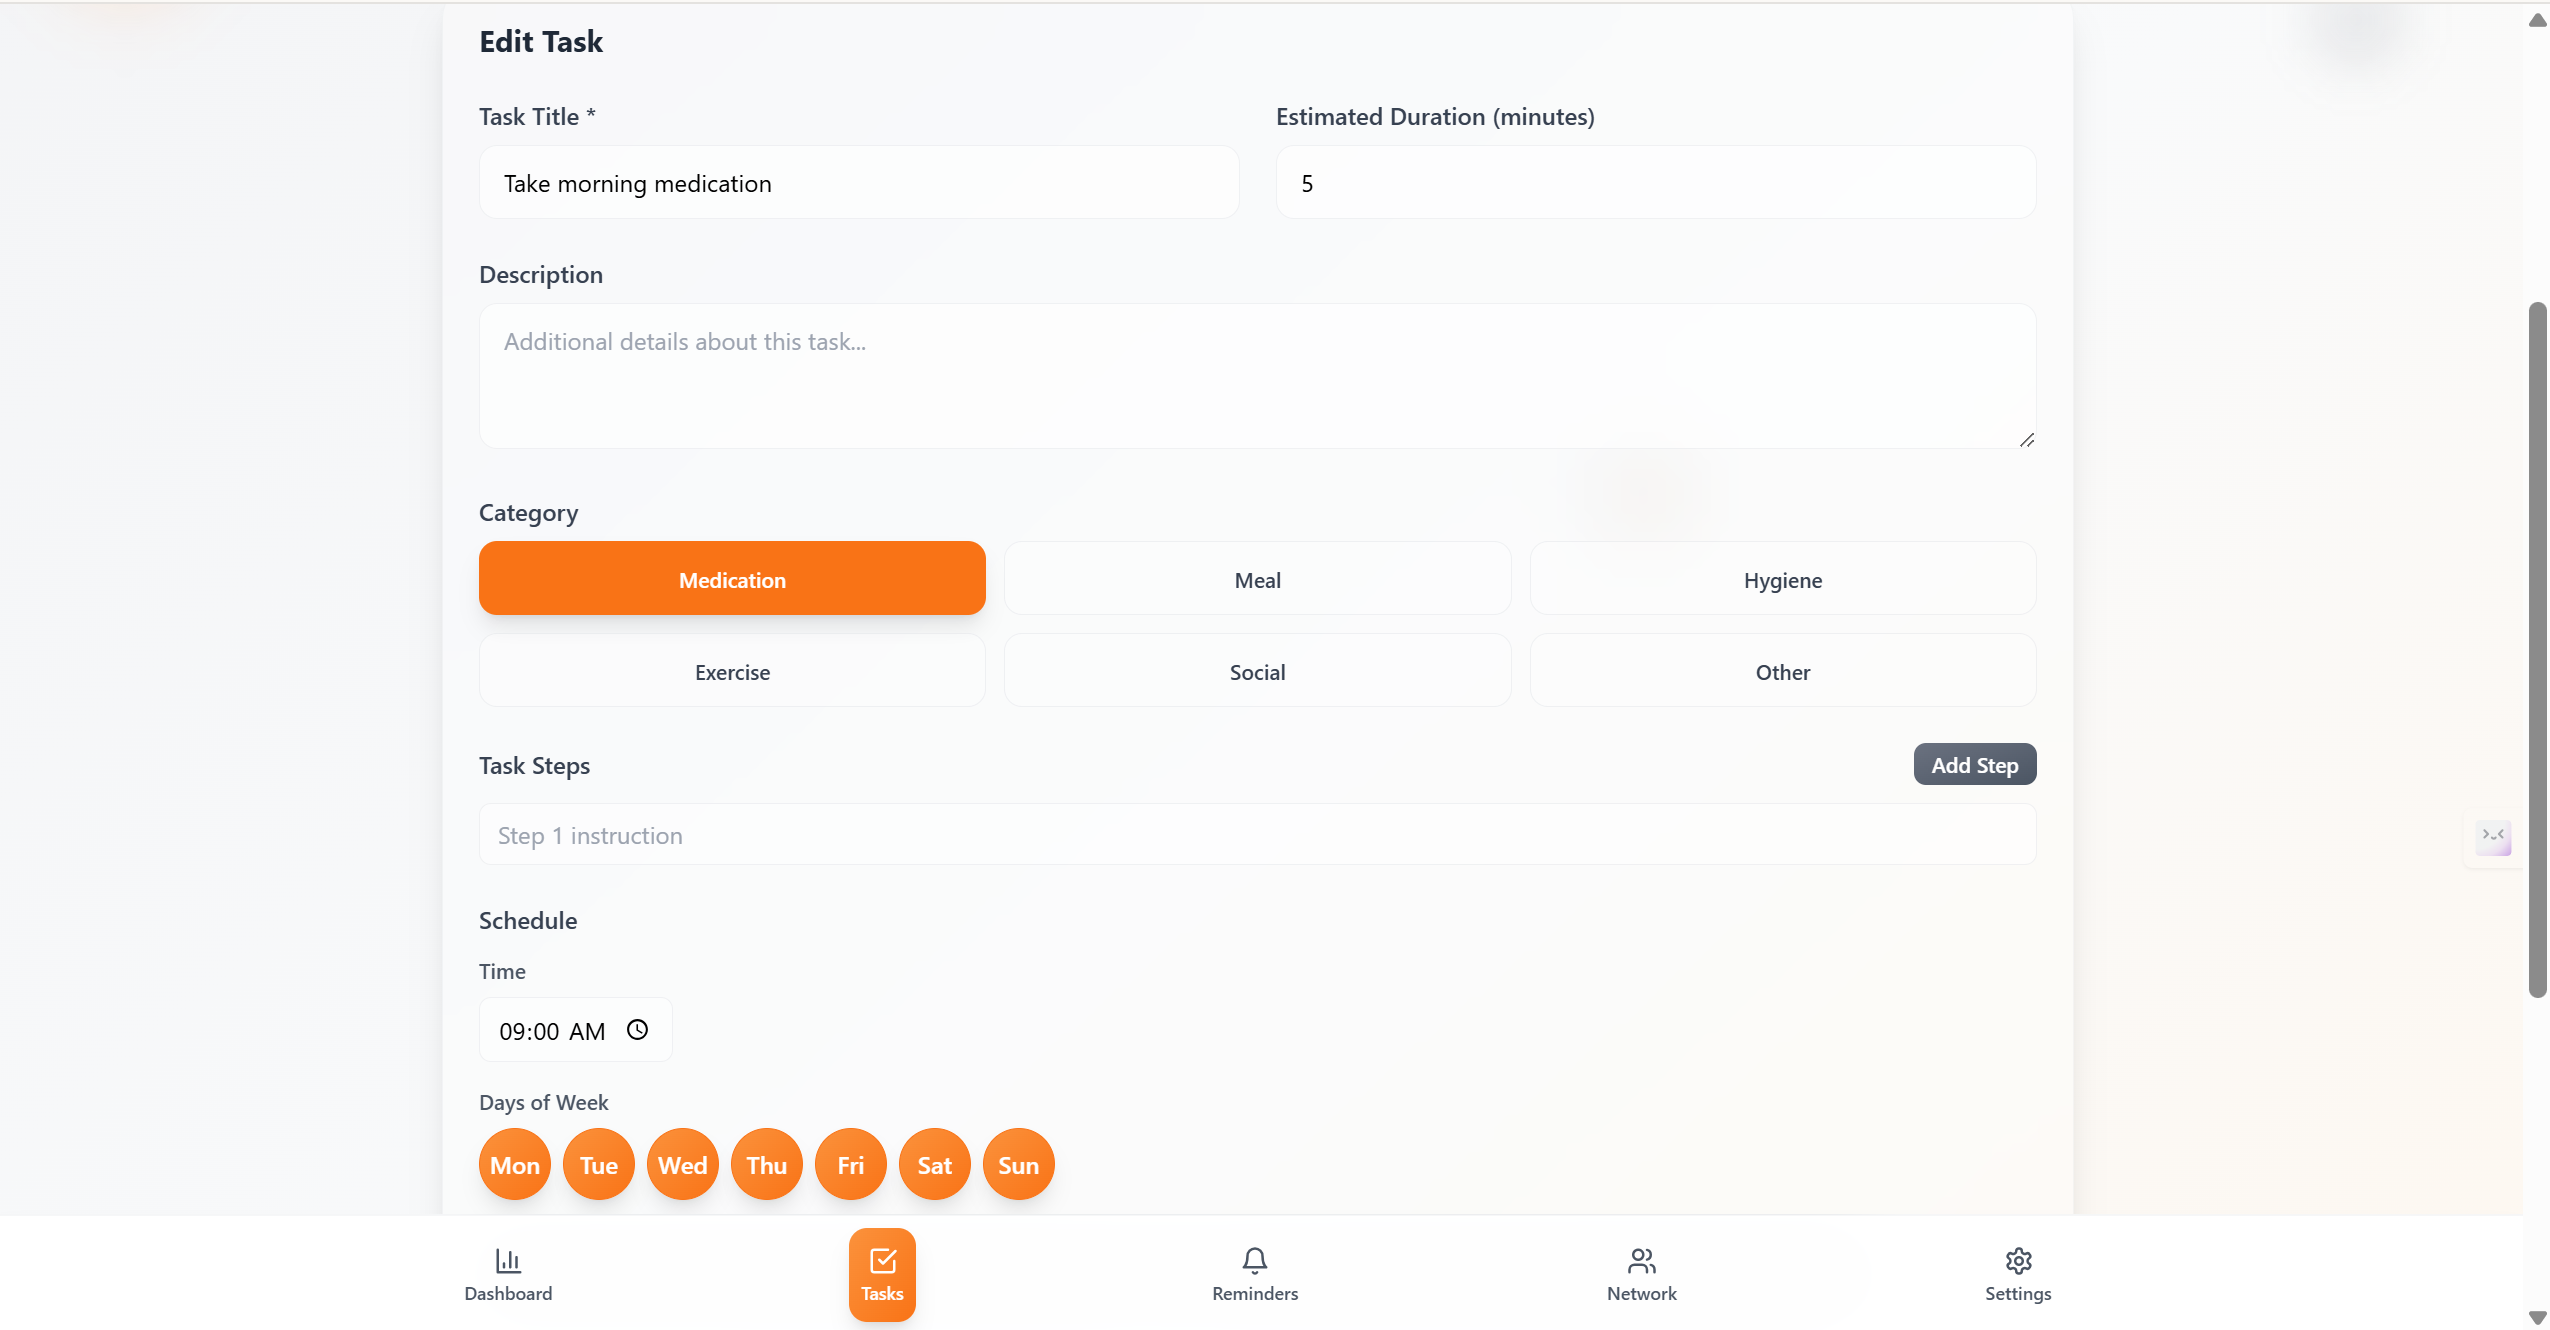Go to Network people icon
Viewport: 2550px width, 1330px height.
coord(1641,1260)
